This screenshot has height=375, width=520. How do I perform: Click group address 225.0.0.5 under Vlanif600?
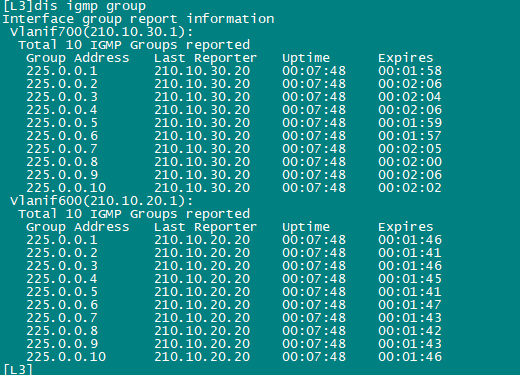pos(62,292)
